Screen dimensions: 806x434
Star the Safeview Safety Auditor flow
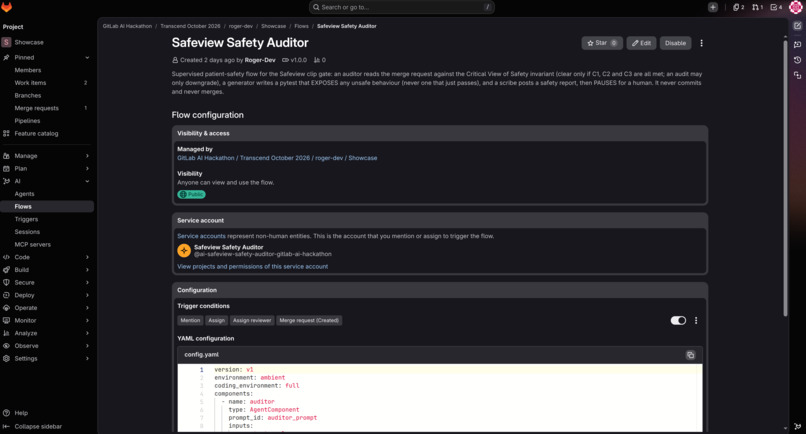[x=602, y=43]
